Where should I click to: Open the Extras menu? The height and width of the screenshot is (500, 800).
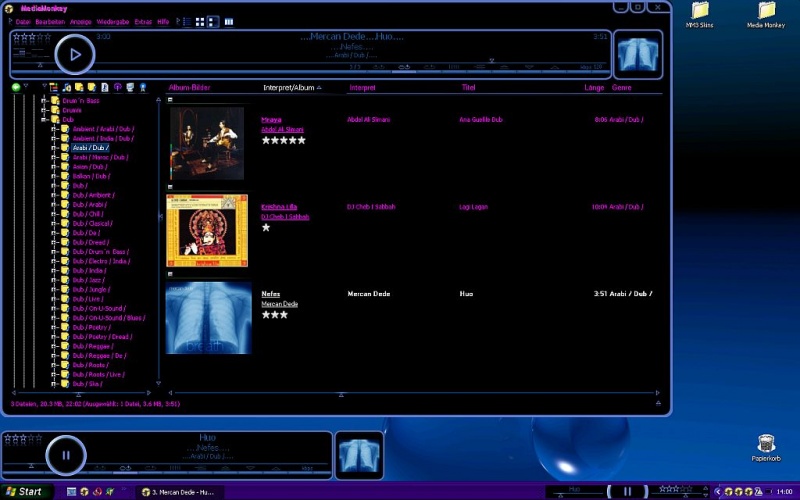[x=143, y=22]
